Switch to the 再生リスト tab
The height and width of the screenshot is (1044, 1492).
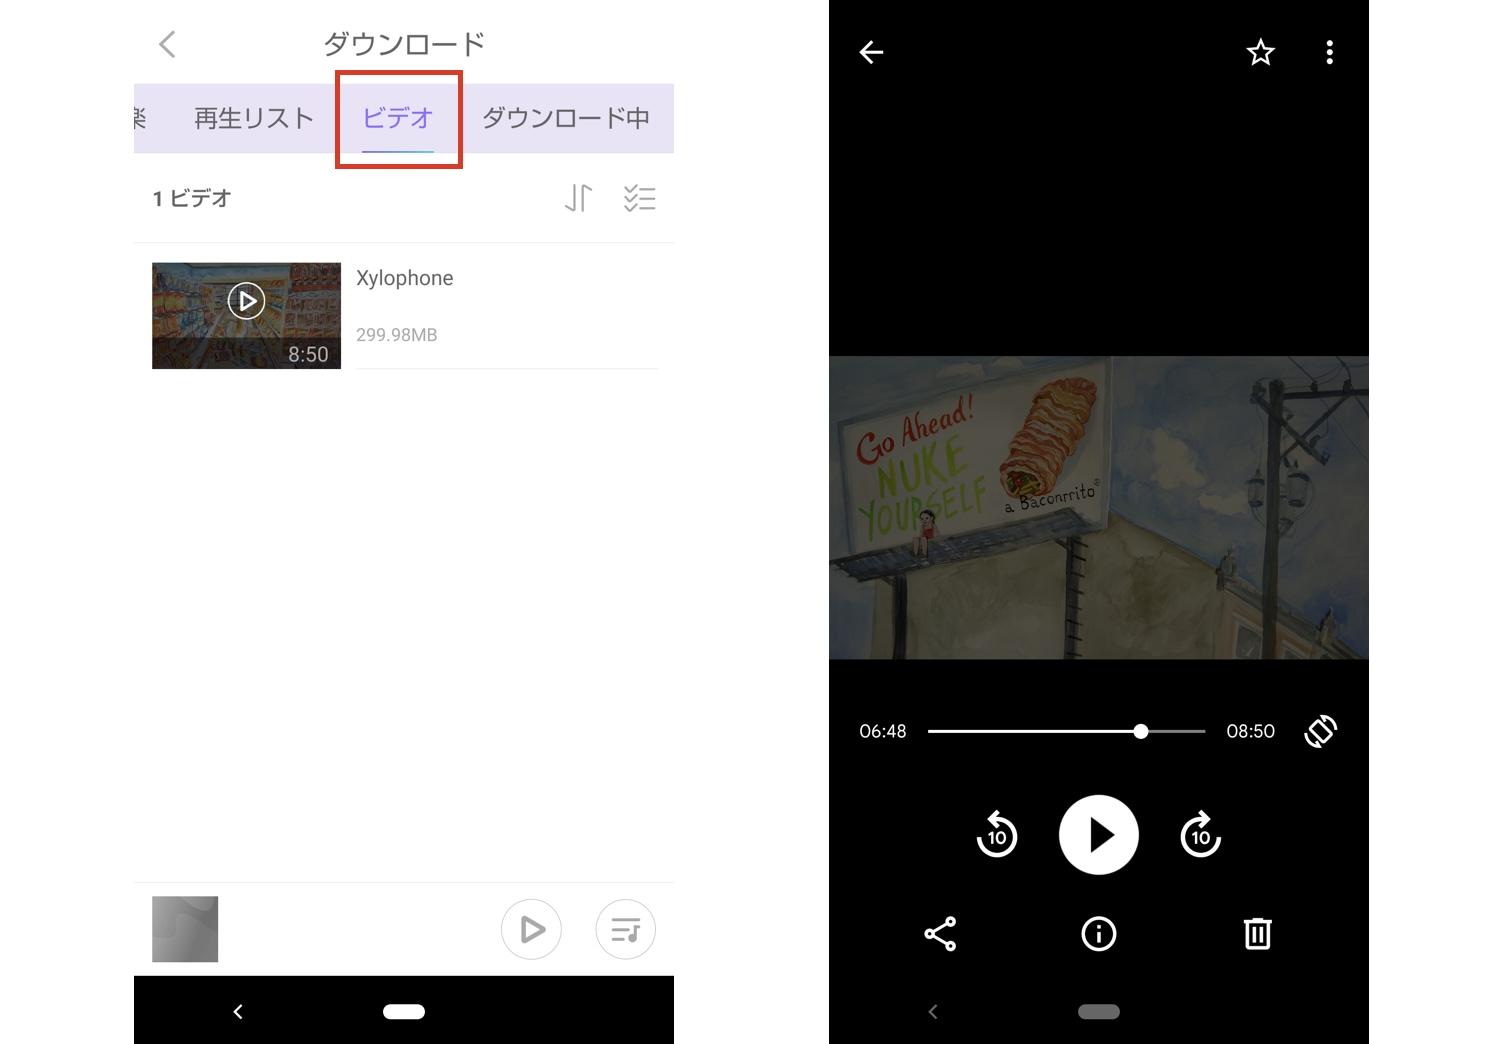(254, 118)
